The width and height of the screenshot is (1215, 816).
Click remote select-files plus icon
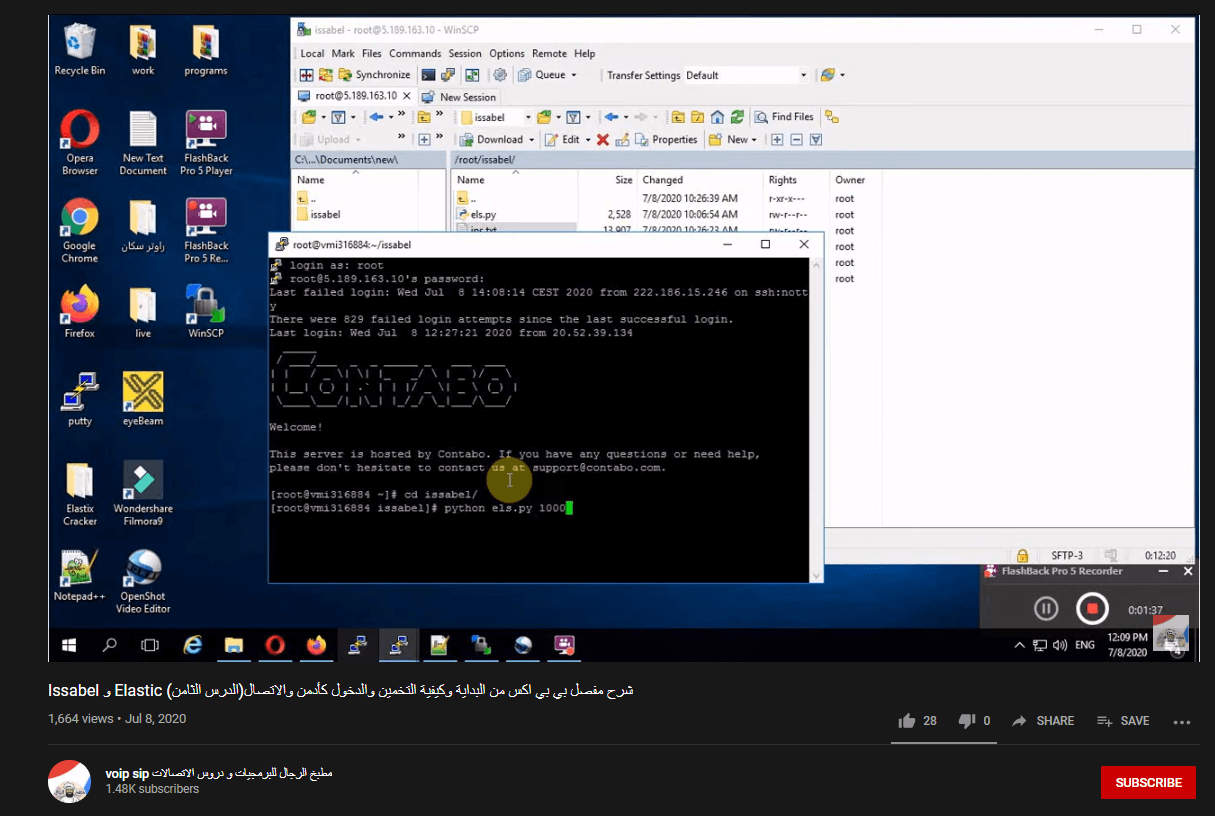[777, 140]
